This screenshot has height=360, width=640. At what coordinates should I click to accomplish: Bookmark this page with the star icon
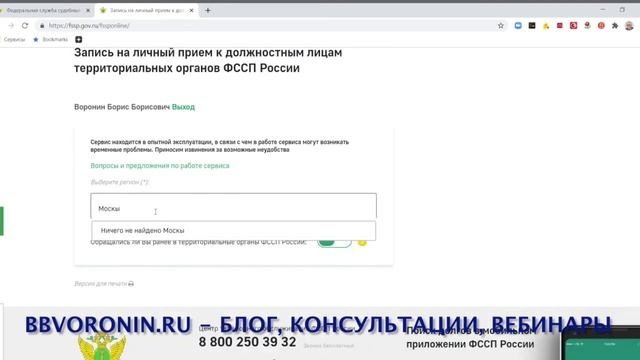point(501,25)
